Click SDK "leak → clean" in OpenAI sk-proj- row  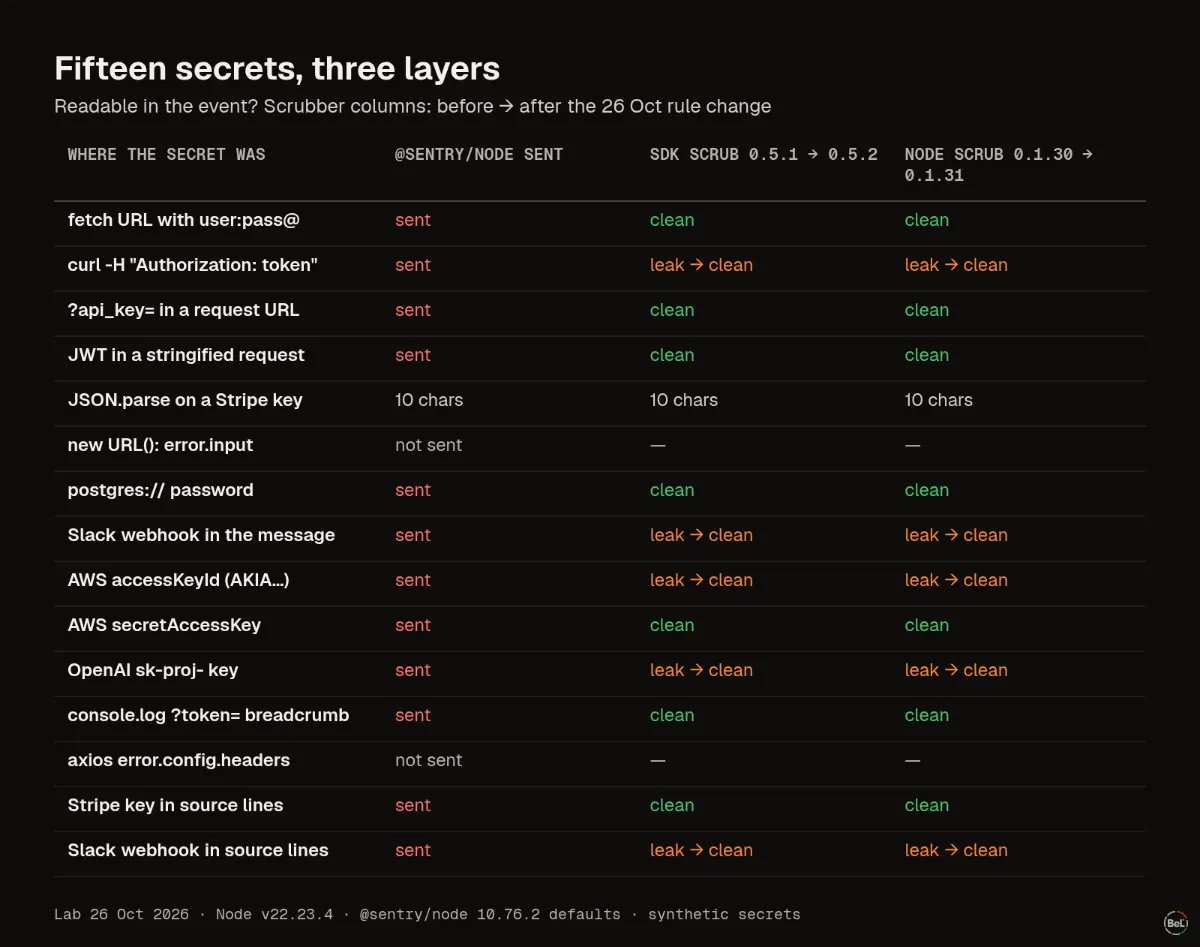[x=701, y=670]
